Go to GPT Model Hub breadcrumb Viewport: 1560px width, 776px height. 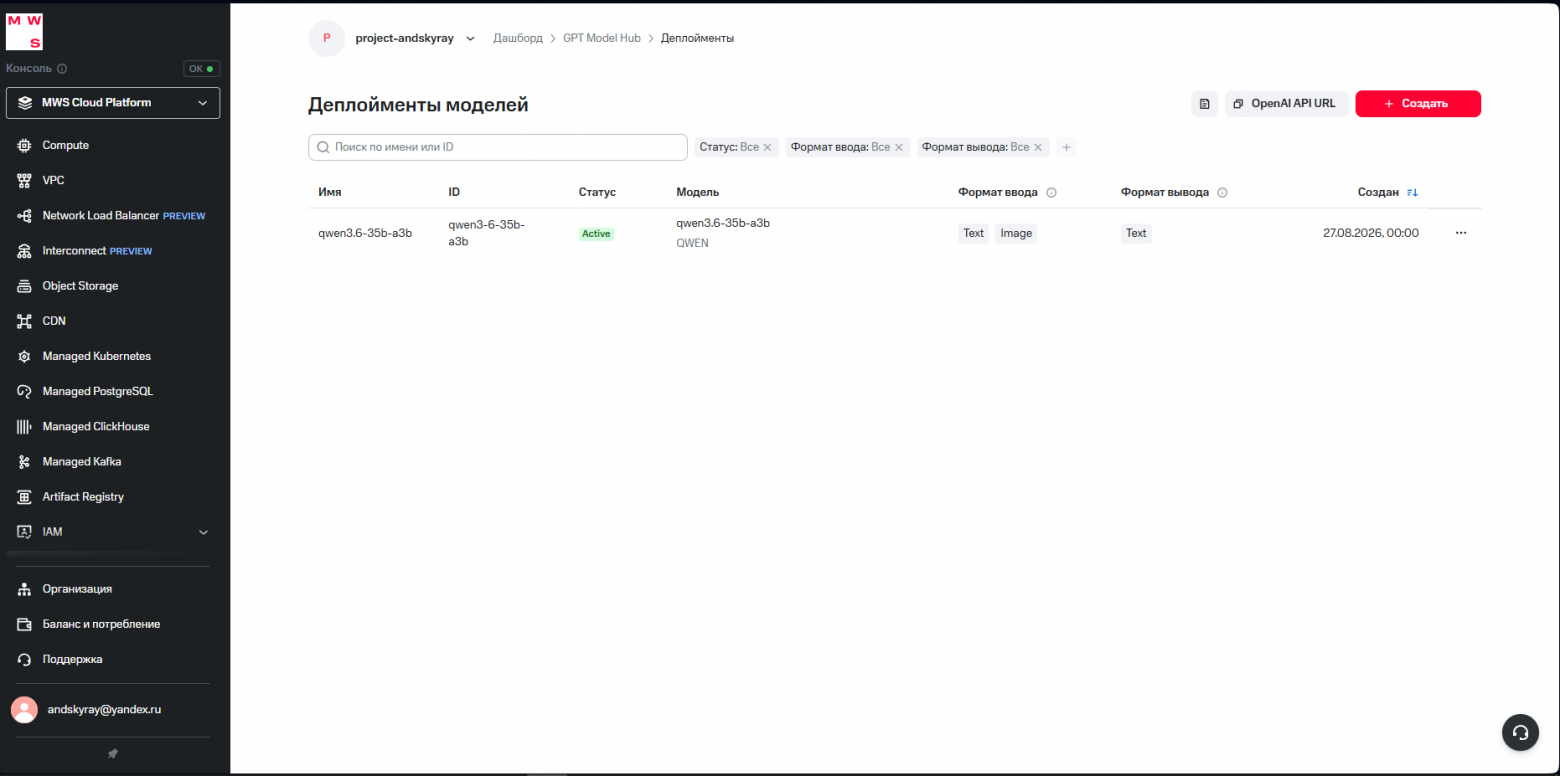tap(602, 38)
